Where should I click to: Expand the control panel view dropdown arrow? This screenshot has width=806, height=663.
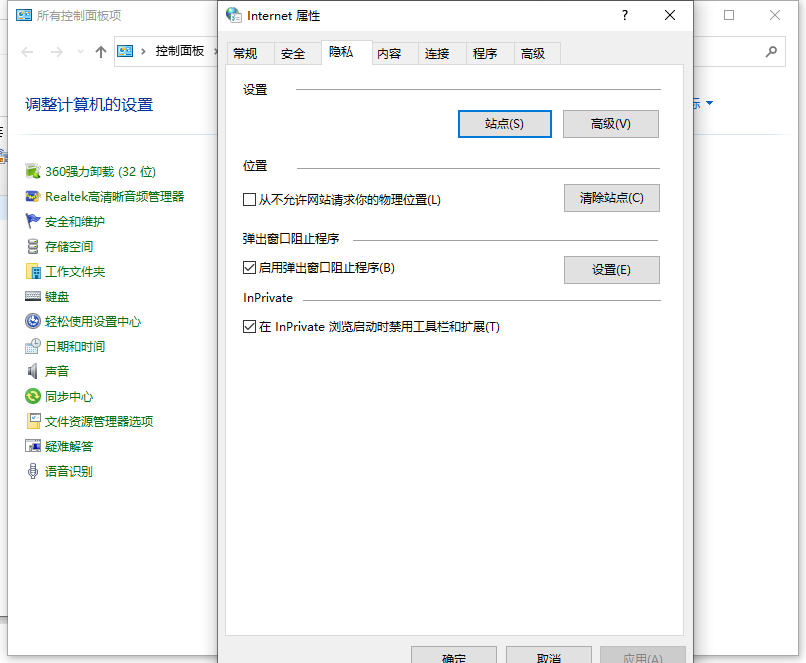pyautogui.click(x=709, y=104)
